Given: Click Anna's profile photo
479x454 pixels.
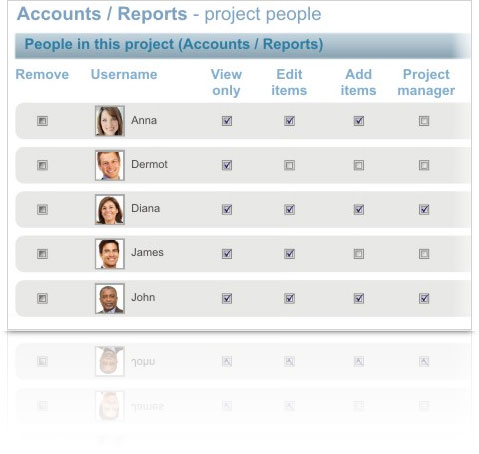Looking at the screenshot, I should pyautogui.click(x=110, y=121).
